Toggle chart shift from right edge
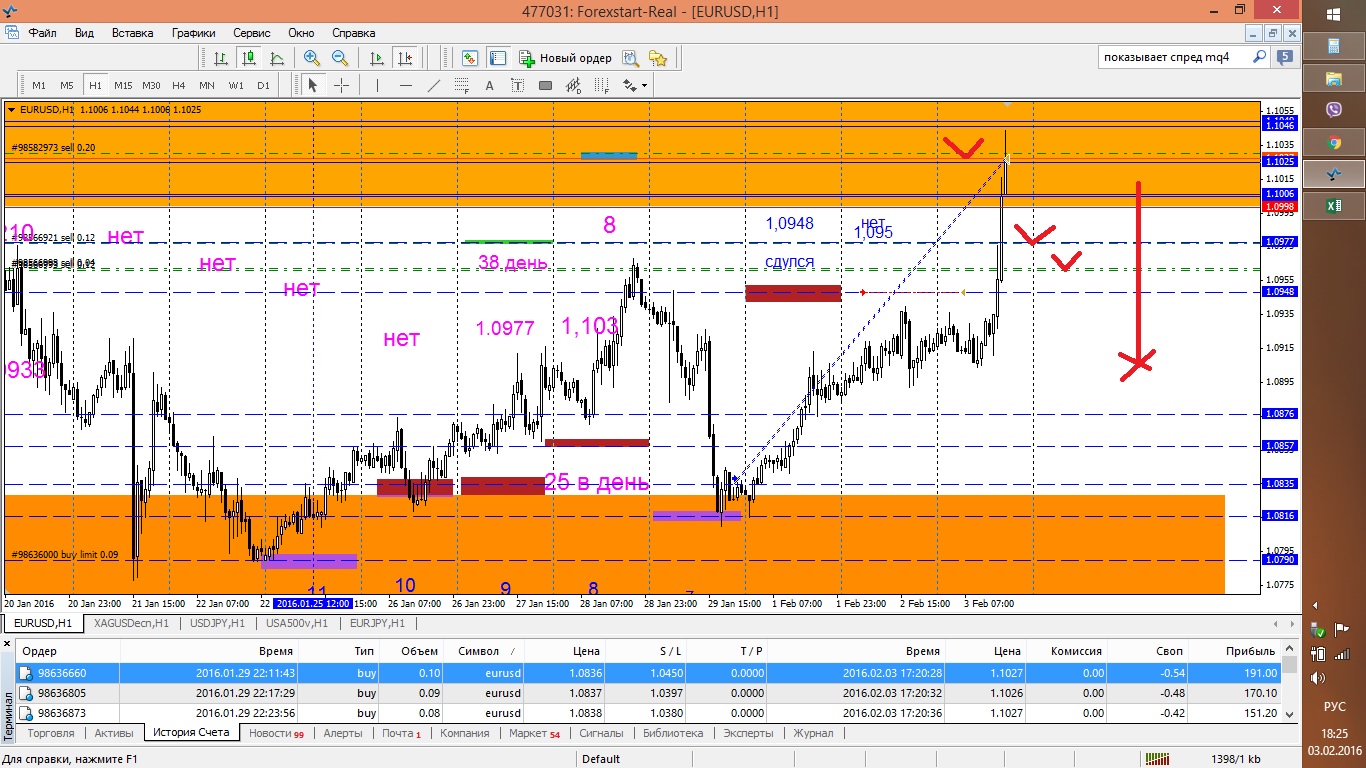This screenshot has height=768, width=1366. click(404, 58)
